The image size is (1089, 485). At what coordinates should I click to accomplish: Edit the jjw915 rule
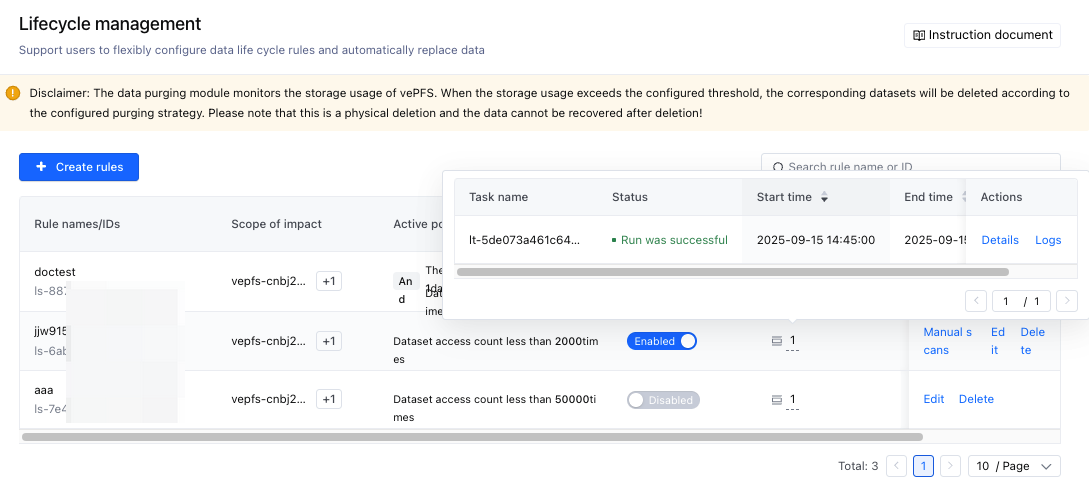(998, 341)
